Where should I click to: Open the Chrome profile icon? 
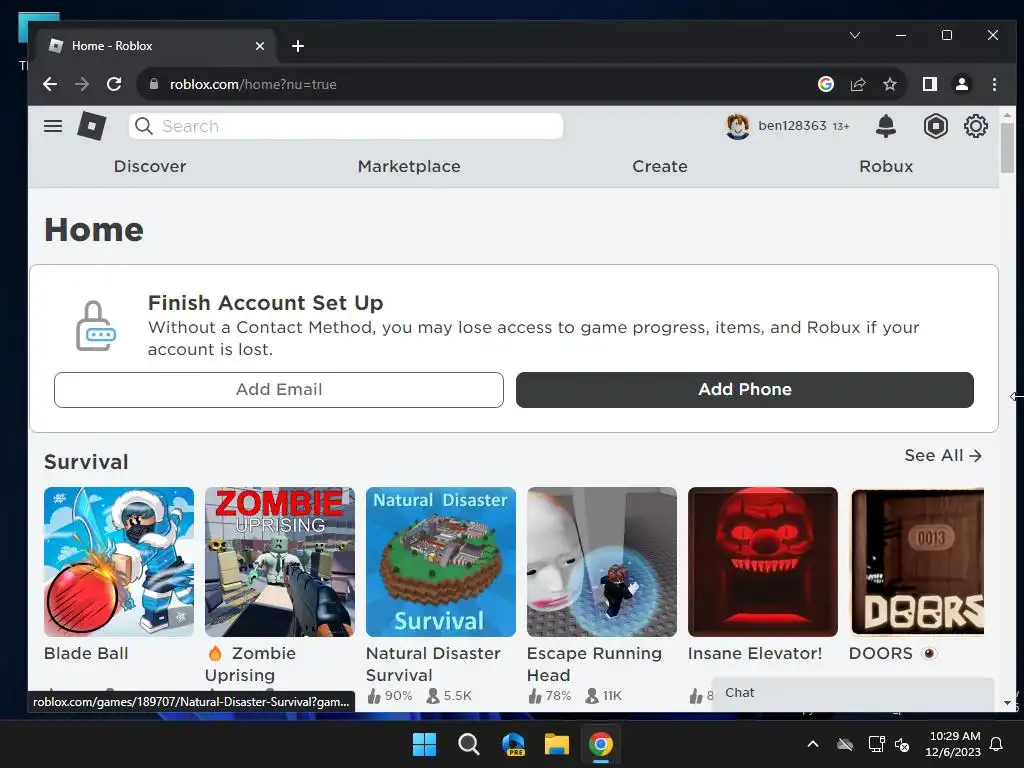961,84
